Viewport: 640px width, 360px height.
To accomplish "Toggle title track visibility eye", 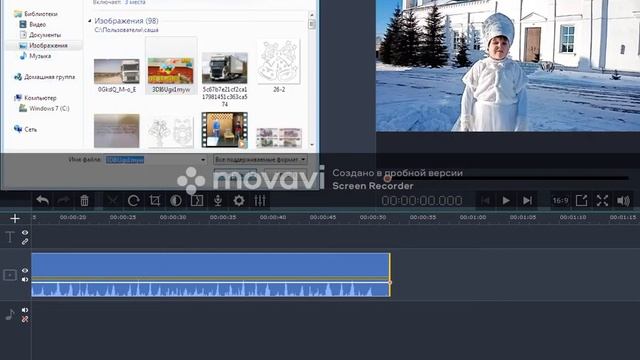I will pos(25,233).
